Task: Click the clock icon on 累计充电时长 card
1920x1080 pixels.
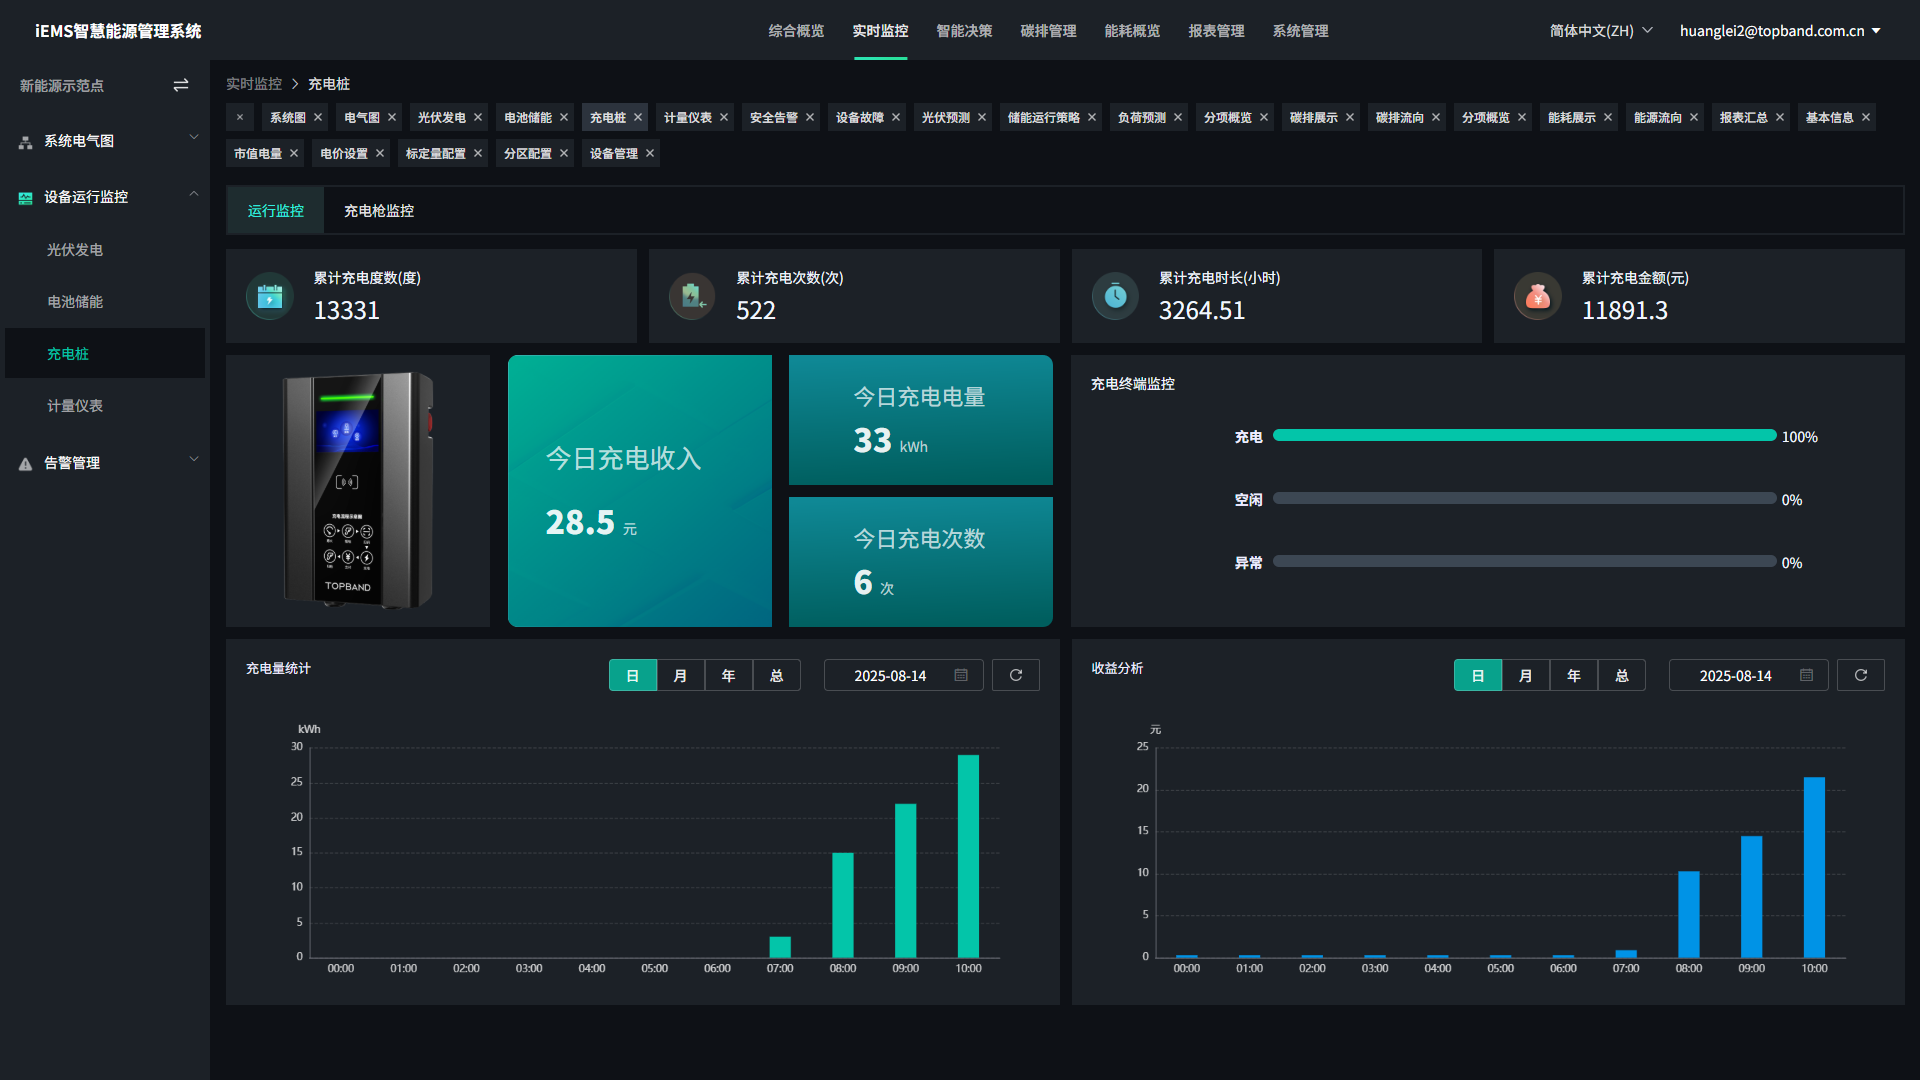Action: (x=1115, y=296)
